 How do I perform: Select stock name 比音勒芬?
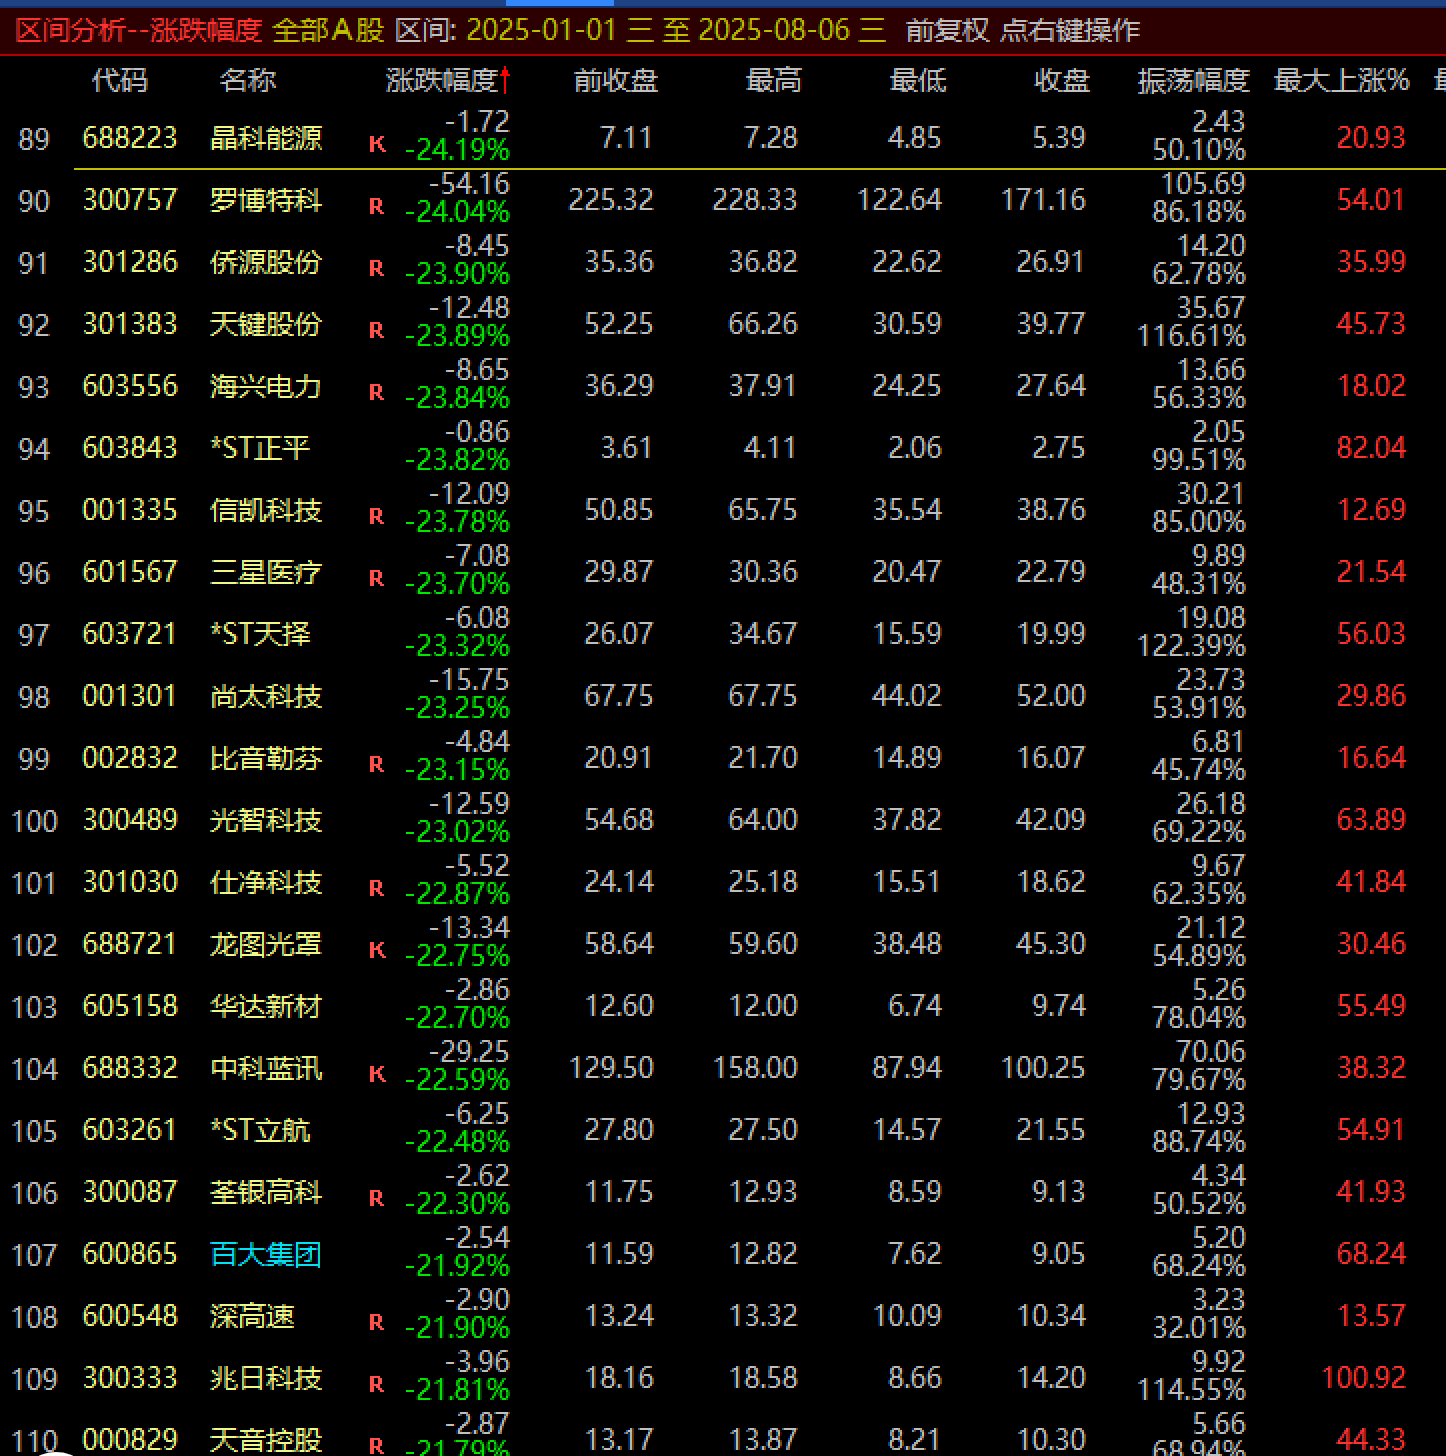pos(266,758)
